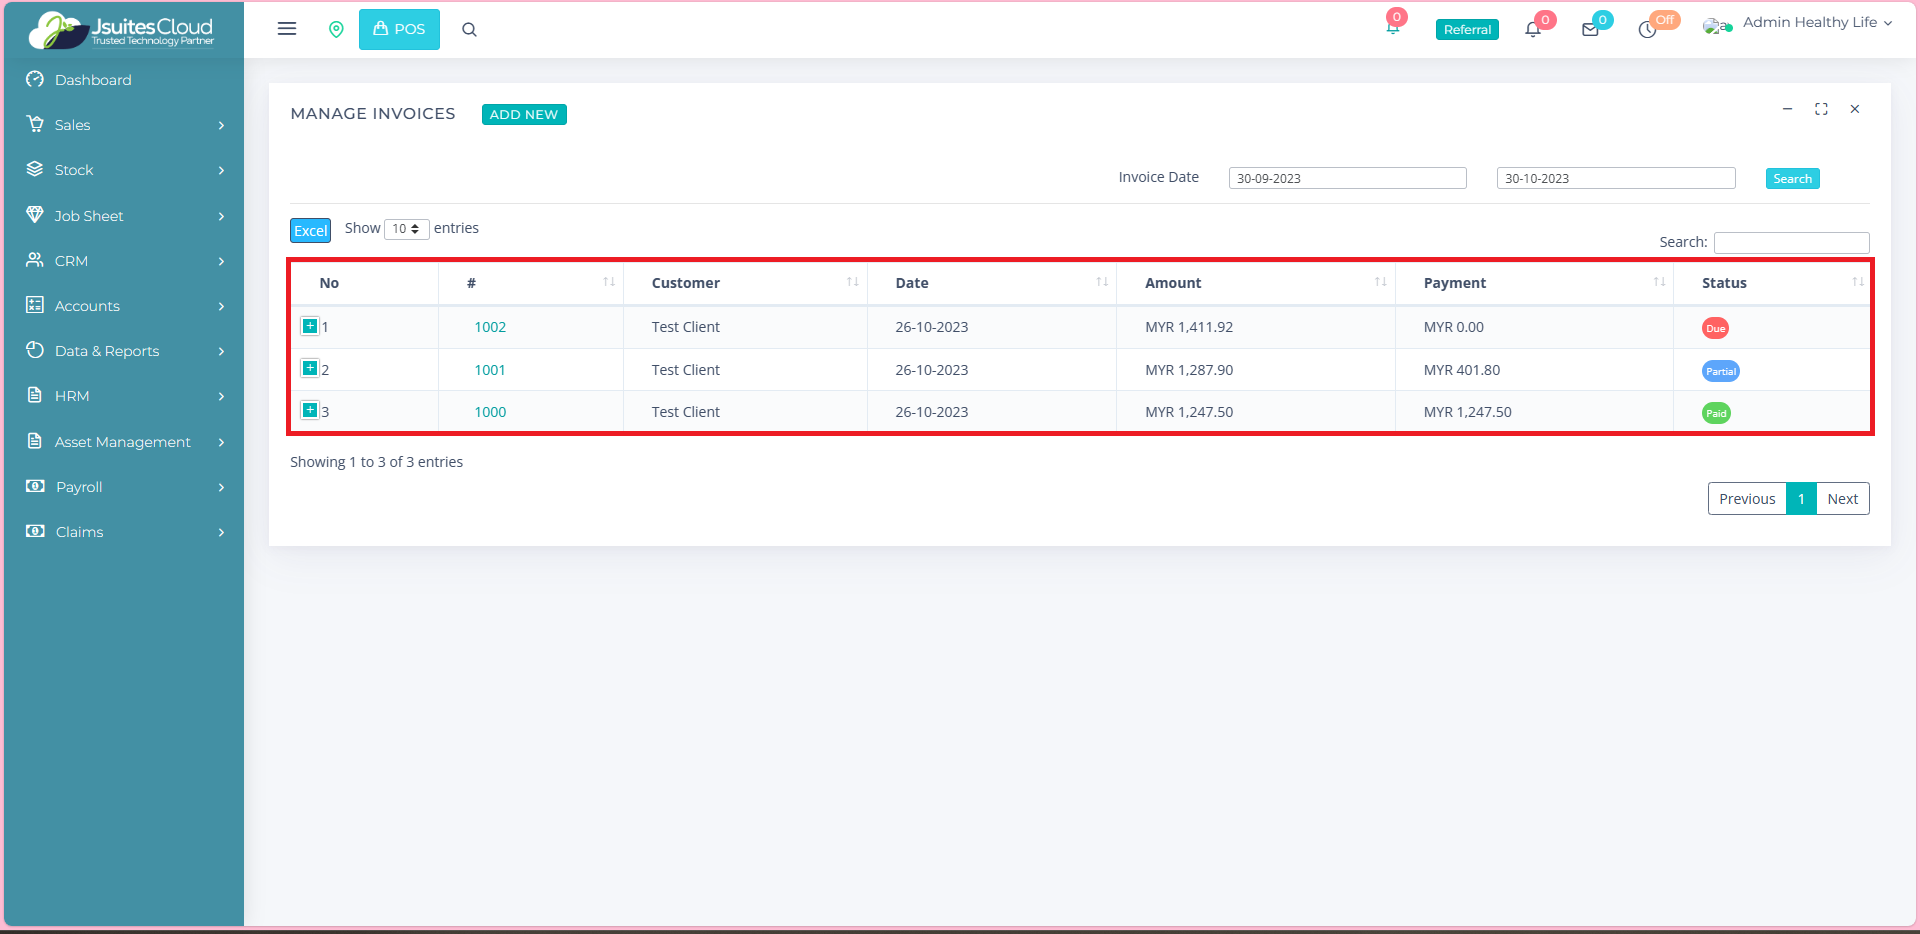The width and height of the screenshot is (1920, 934).
Task: Click the Dashboard icon in sidebar
Action: tap(35, 80)
